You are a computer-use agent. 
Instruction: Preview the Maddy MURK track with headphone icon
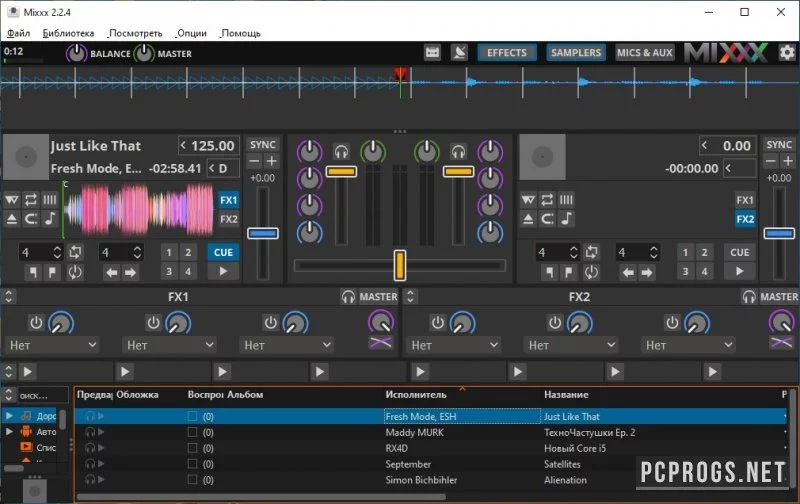[x=90, y=433]
